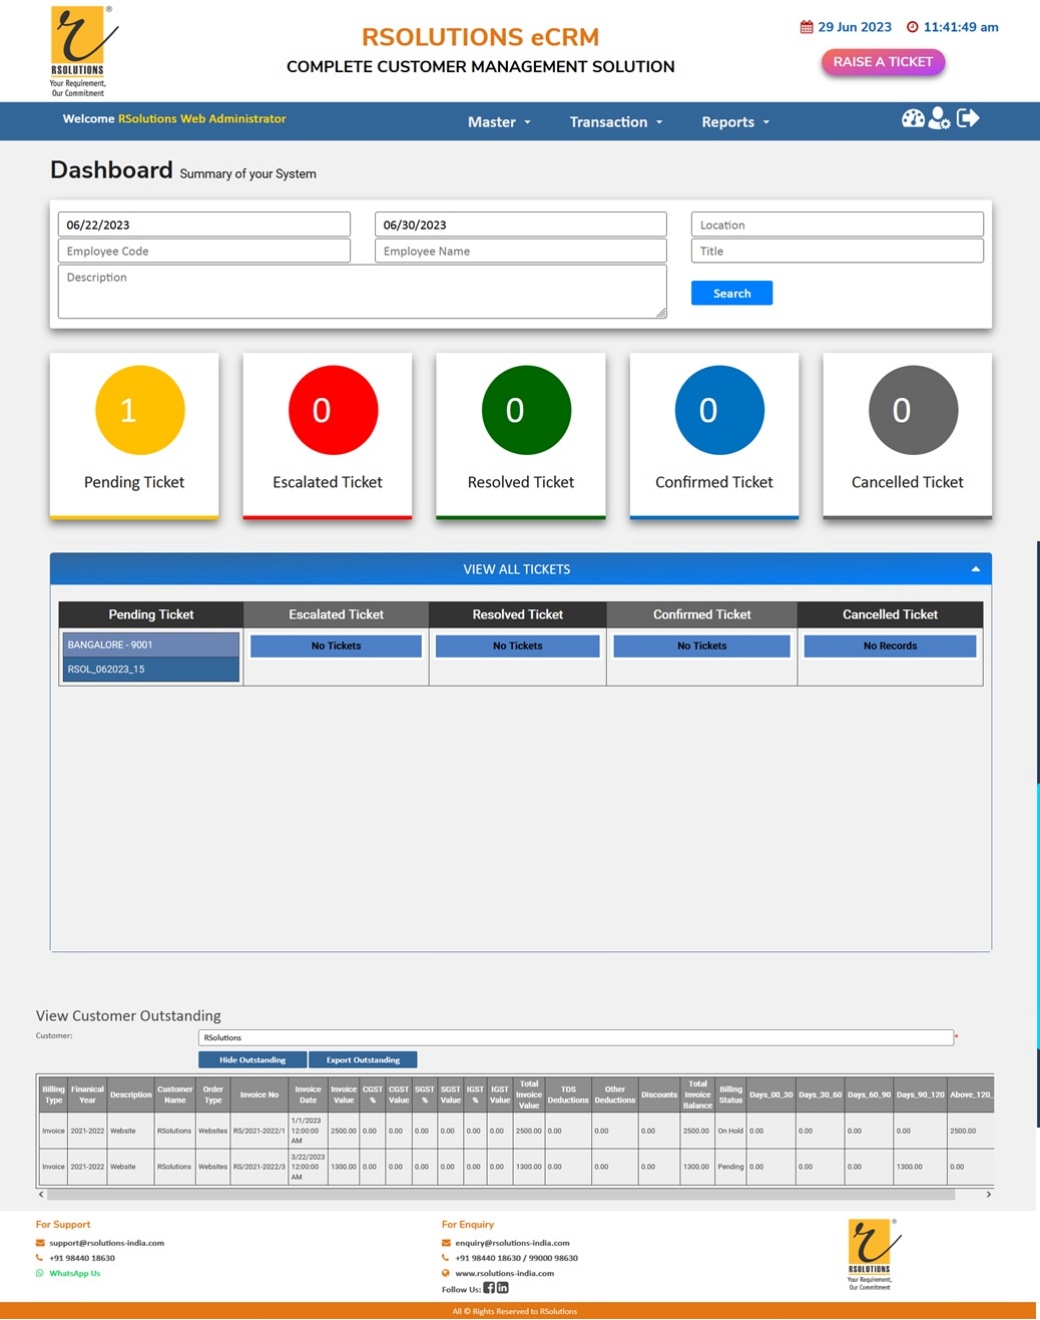Click the Hide Outstanding button

[252, 1060]
